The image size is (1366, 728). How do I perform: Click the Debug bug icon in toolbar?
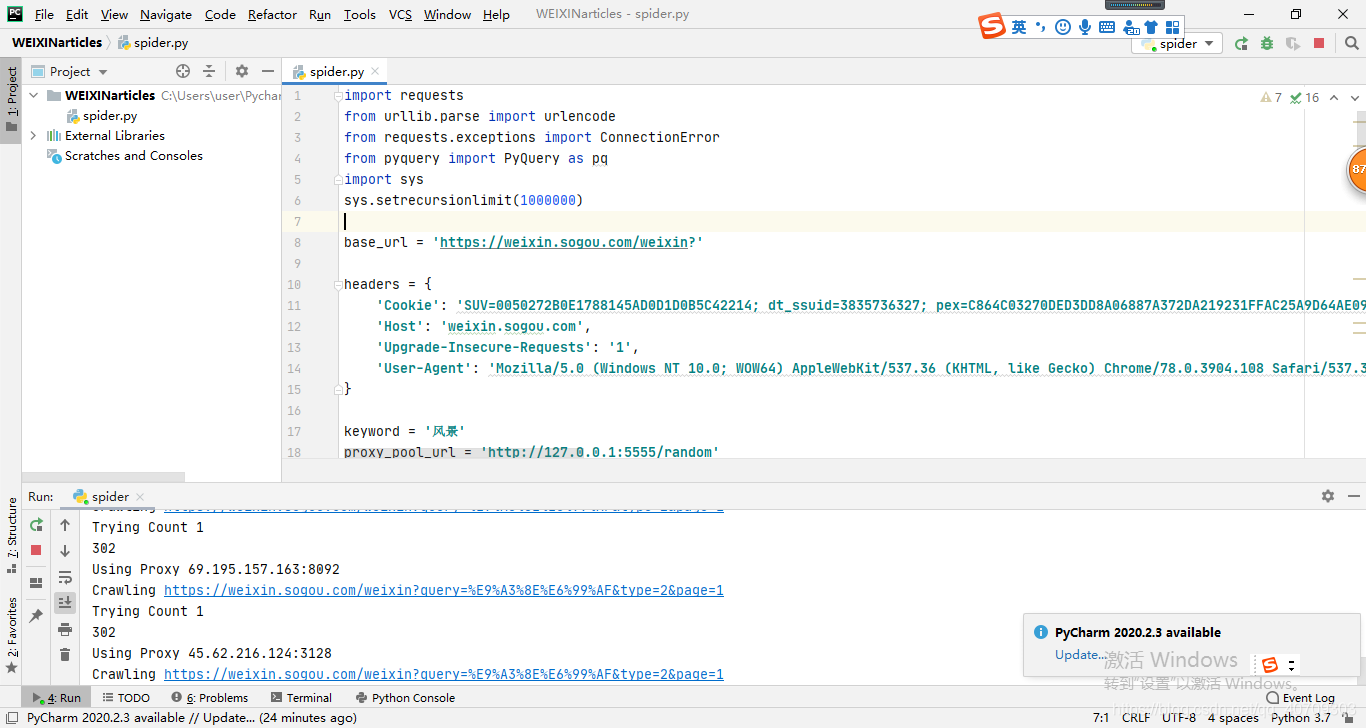(x=1267, y=43)
